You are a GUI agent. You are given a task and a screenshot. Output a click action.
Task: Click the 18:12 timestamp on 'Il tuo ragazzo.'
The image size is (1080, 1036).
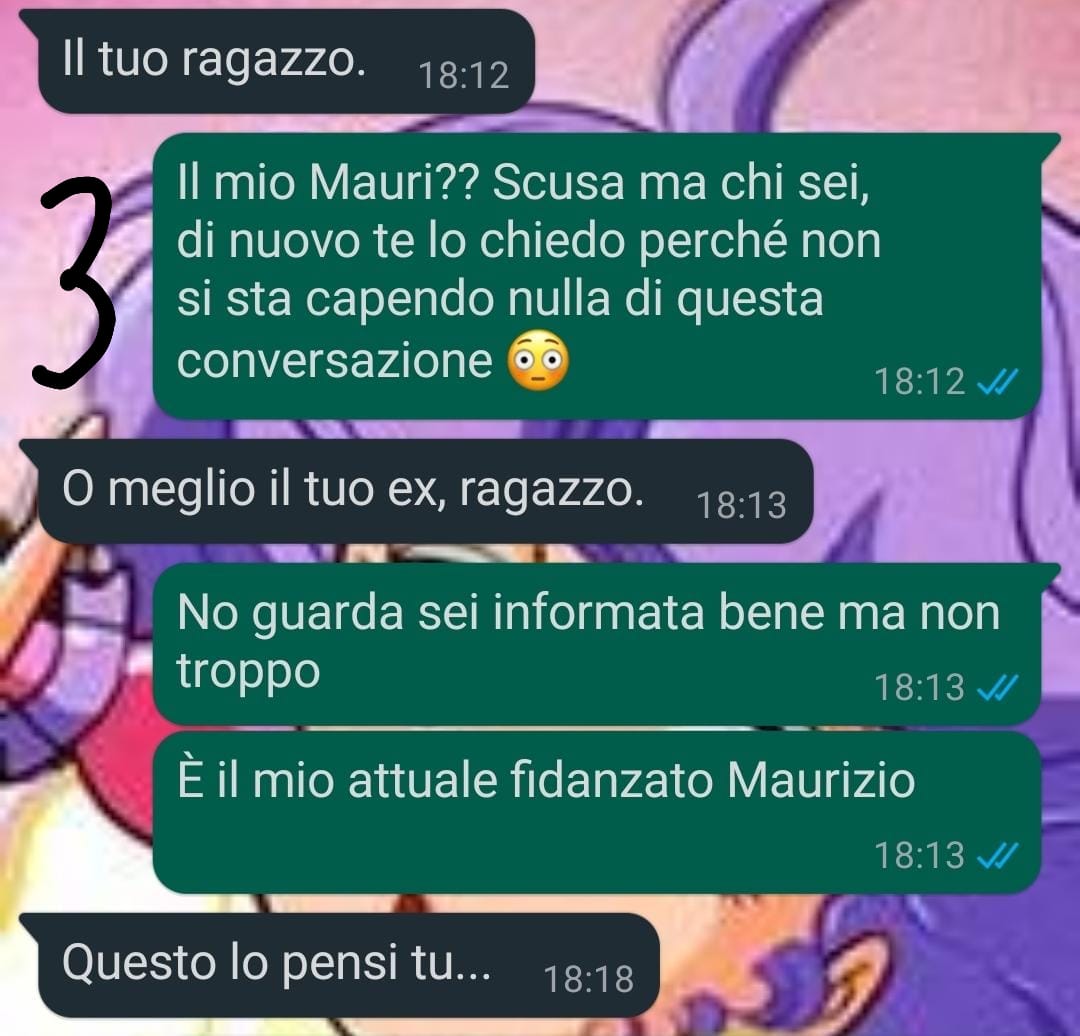tap(464, 76)
